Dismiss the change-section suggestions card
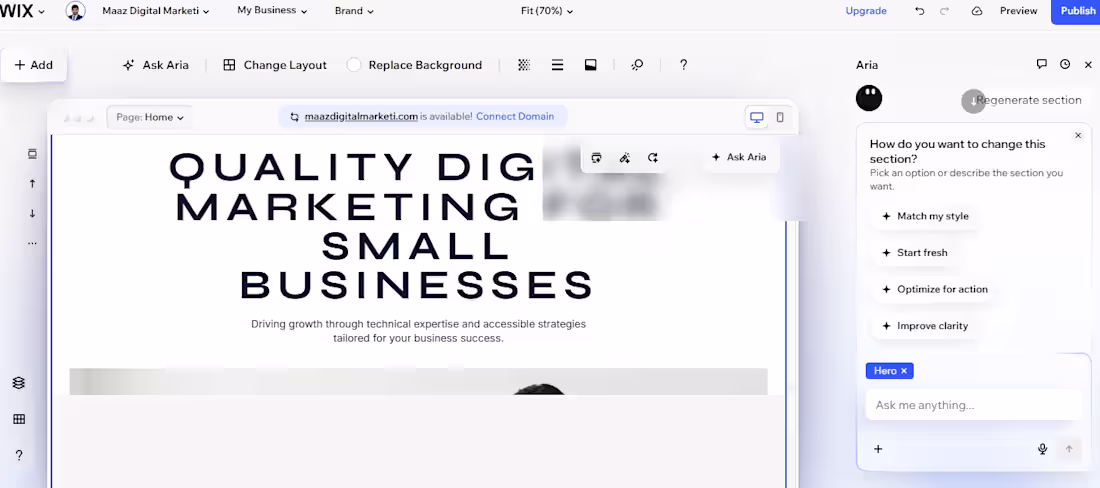Image resolution: width=1100 pixels, height=488 pixels. click(x=1078, y=135)
